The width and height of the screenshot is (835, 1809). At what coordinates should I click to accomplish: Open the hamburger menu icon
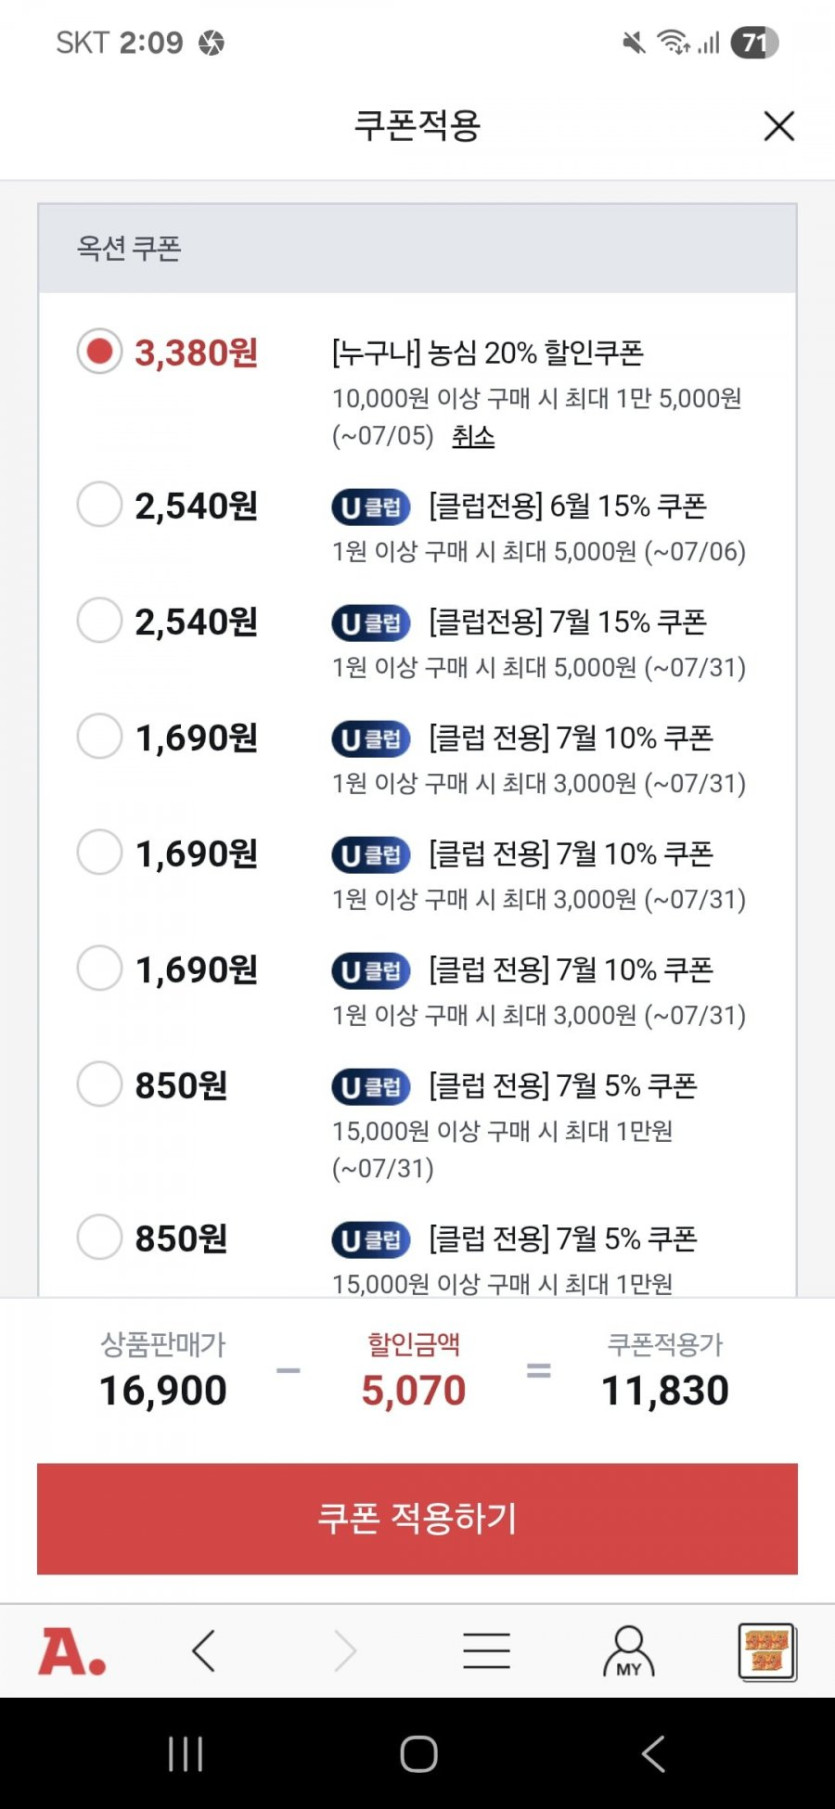[x=487, y=1651]
